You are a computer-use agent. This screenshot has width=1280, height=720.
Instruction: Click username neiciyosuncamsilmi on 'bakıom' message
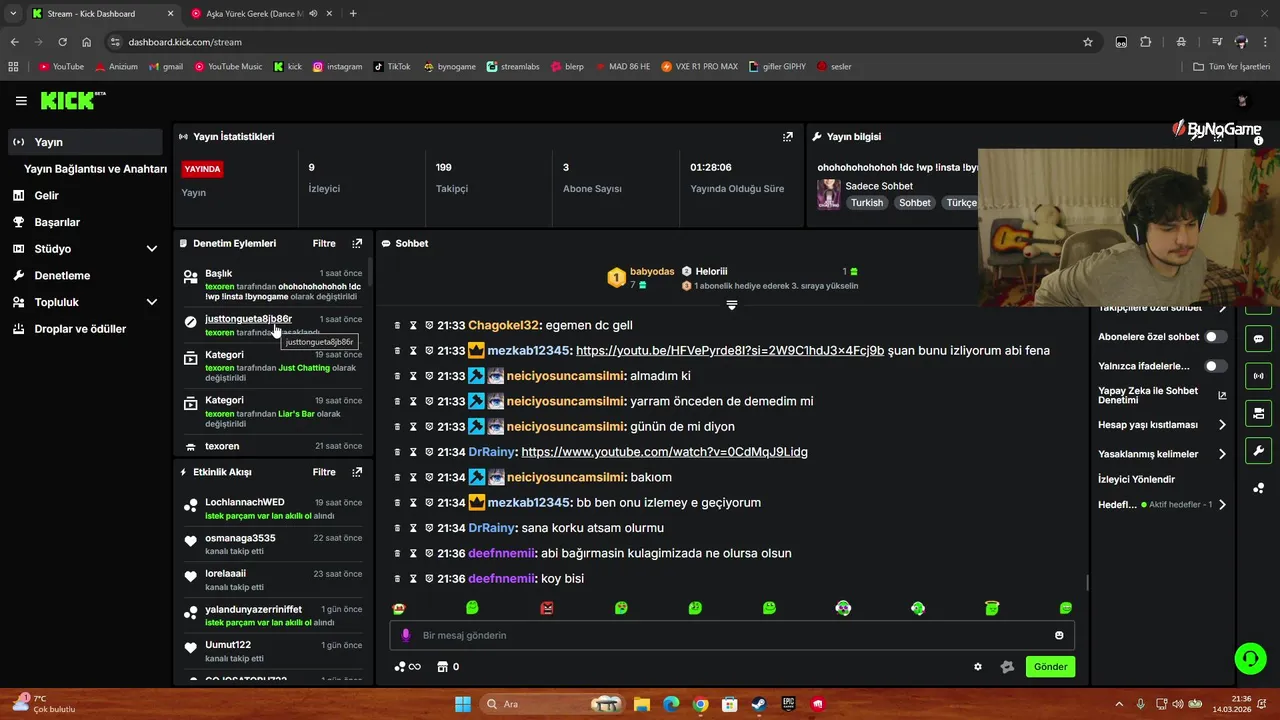click(566, 478)
